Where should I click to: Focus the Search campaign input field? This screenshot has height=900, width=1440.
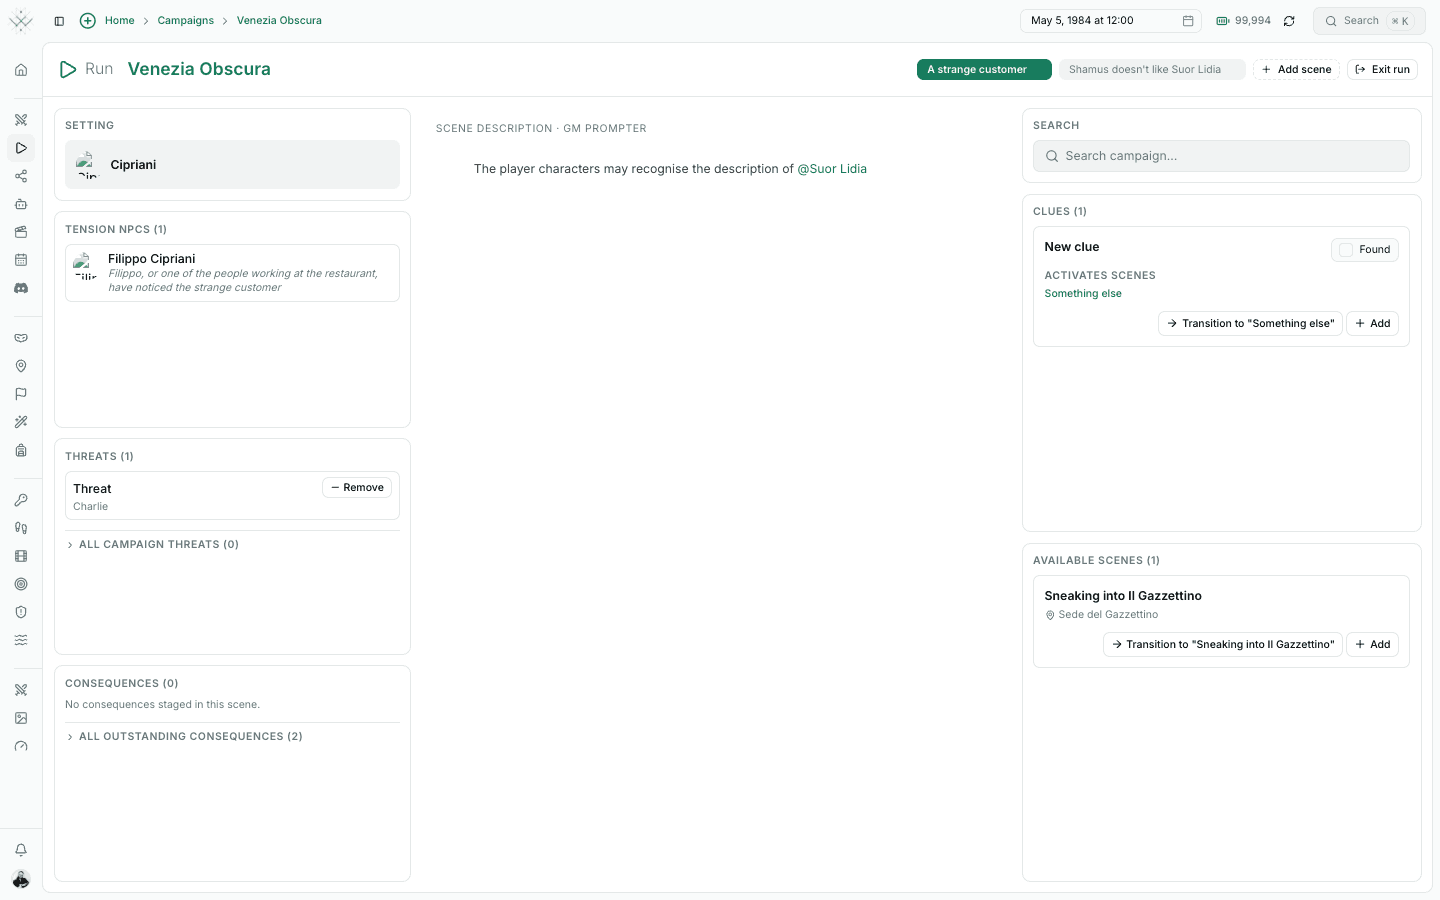(1221, 156)
